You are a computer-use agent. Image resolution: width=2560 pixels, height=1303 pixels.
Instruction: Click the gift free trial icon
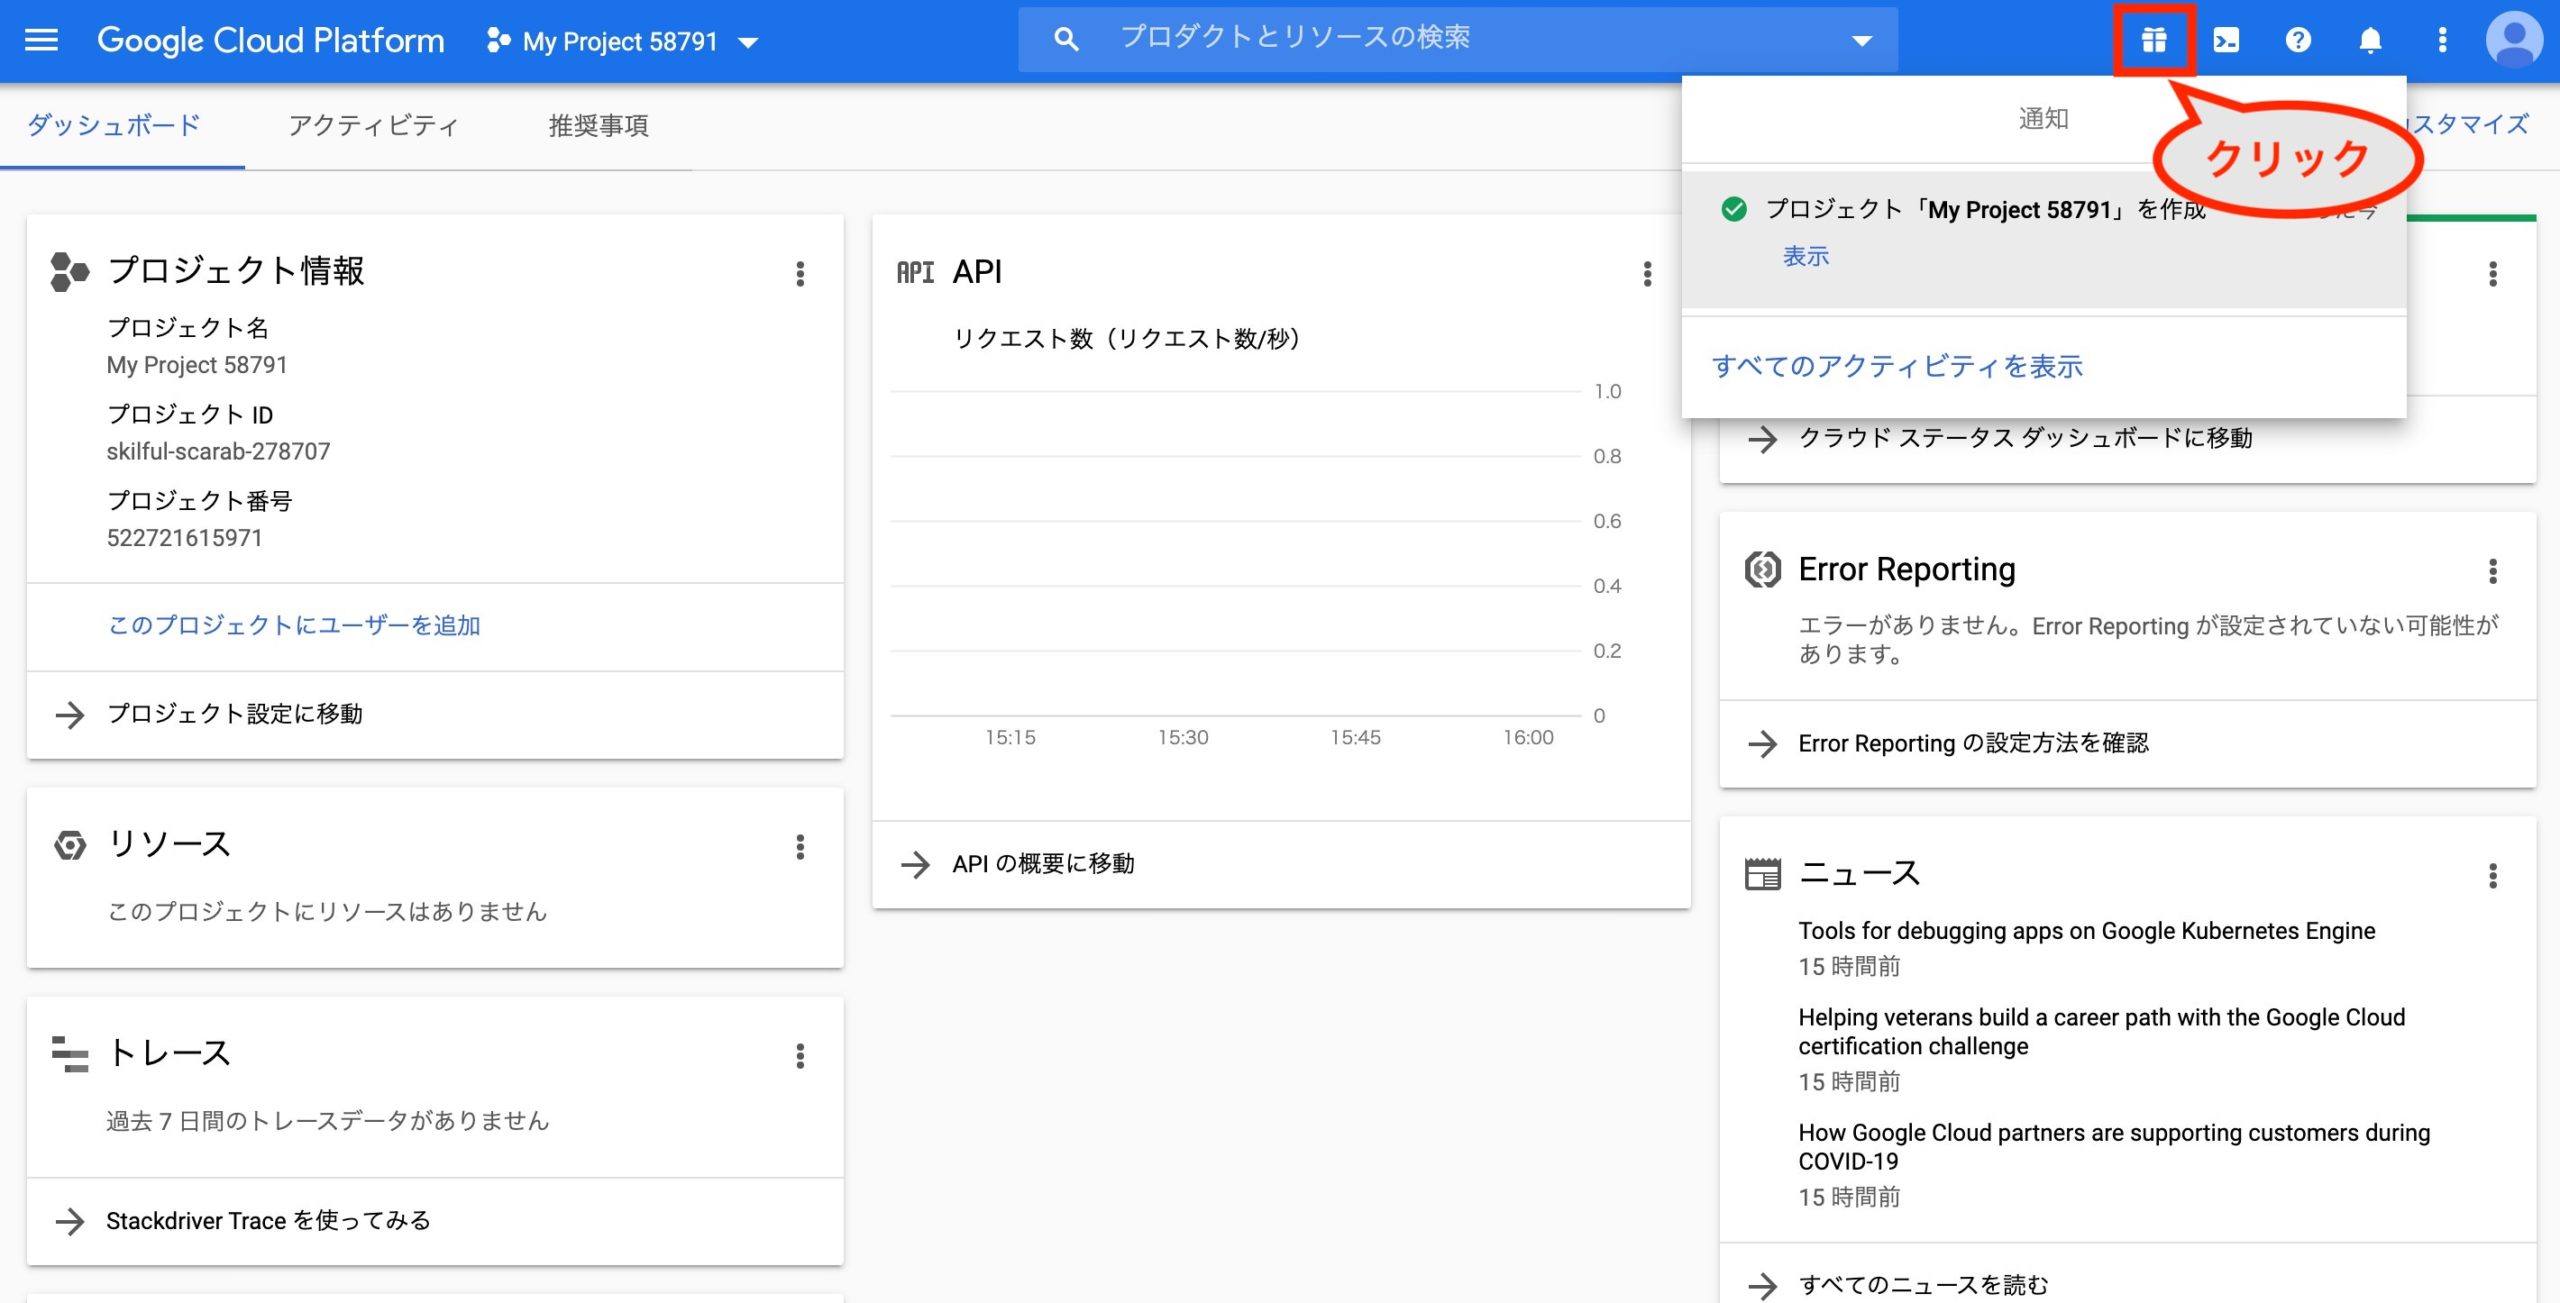pos(2154,40)
